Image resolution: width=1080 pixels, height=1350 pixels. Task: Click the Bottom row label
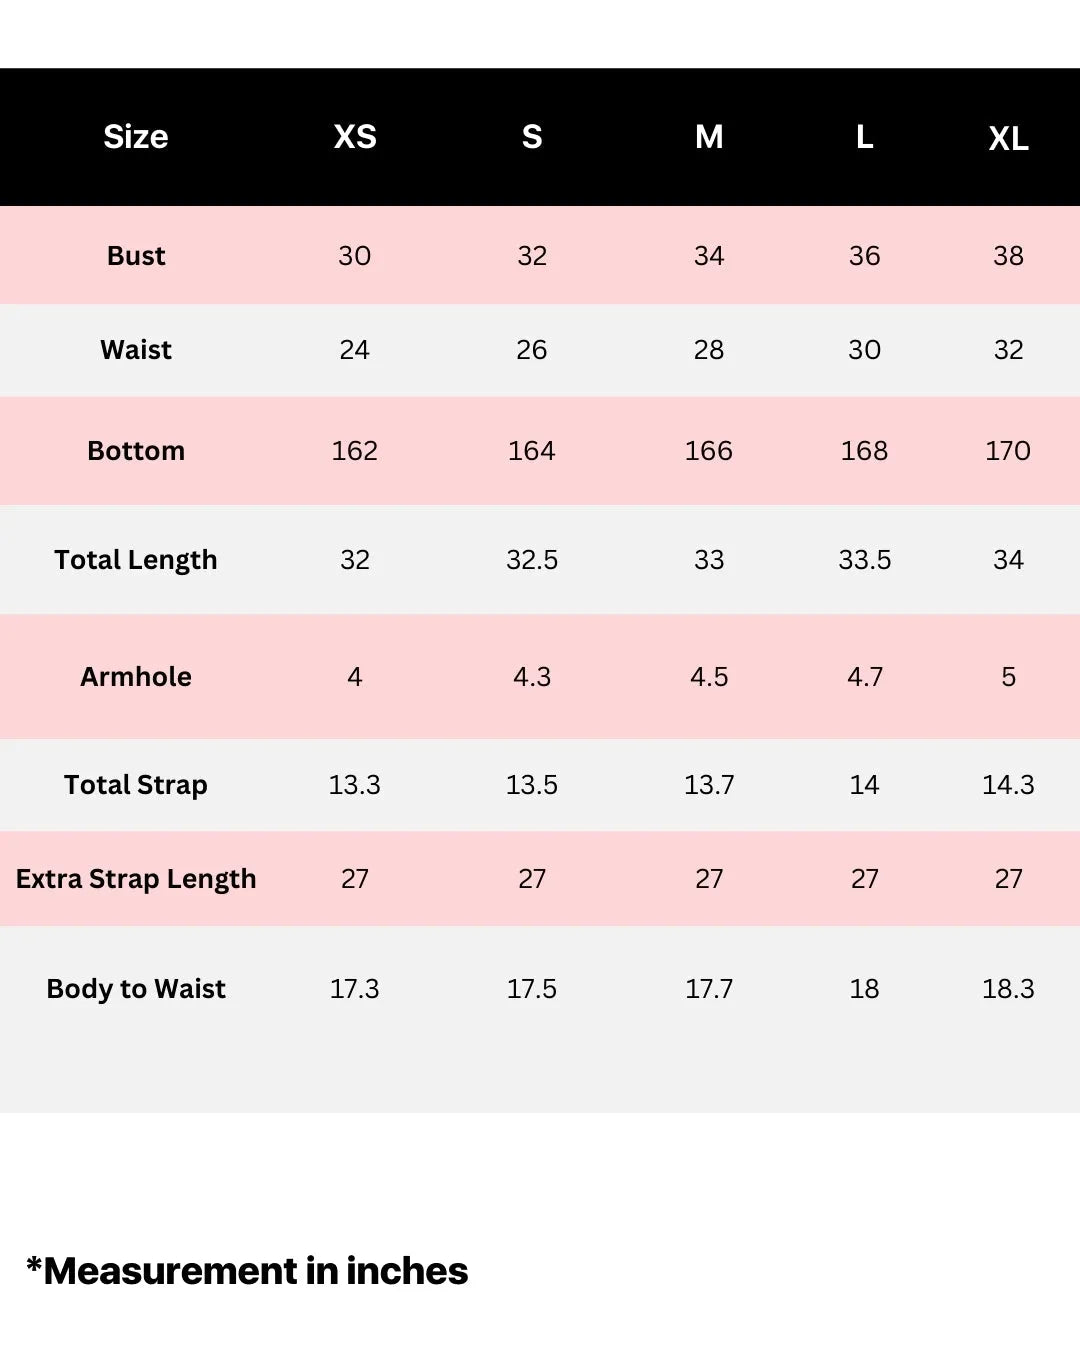136,451
